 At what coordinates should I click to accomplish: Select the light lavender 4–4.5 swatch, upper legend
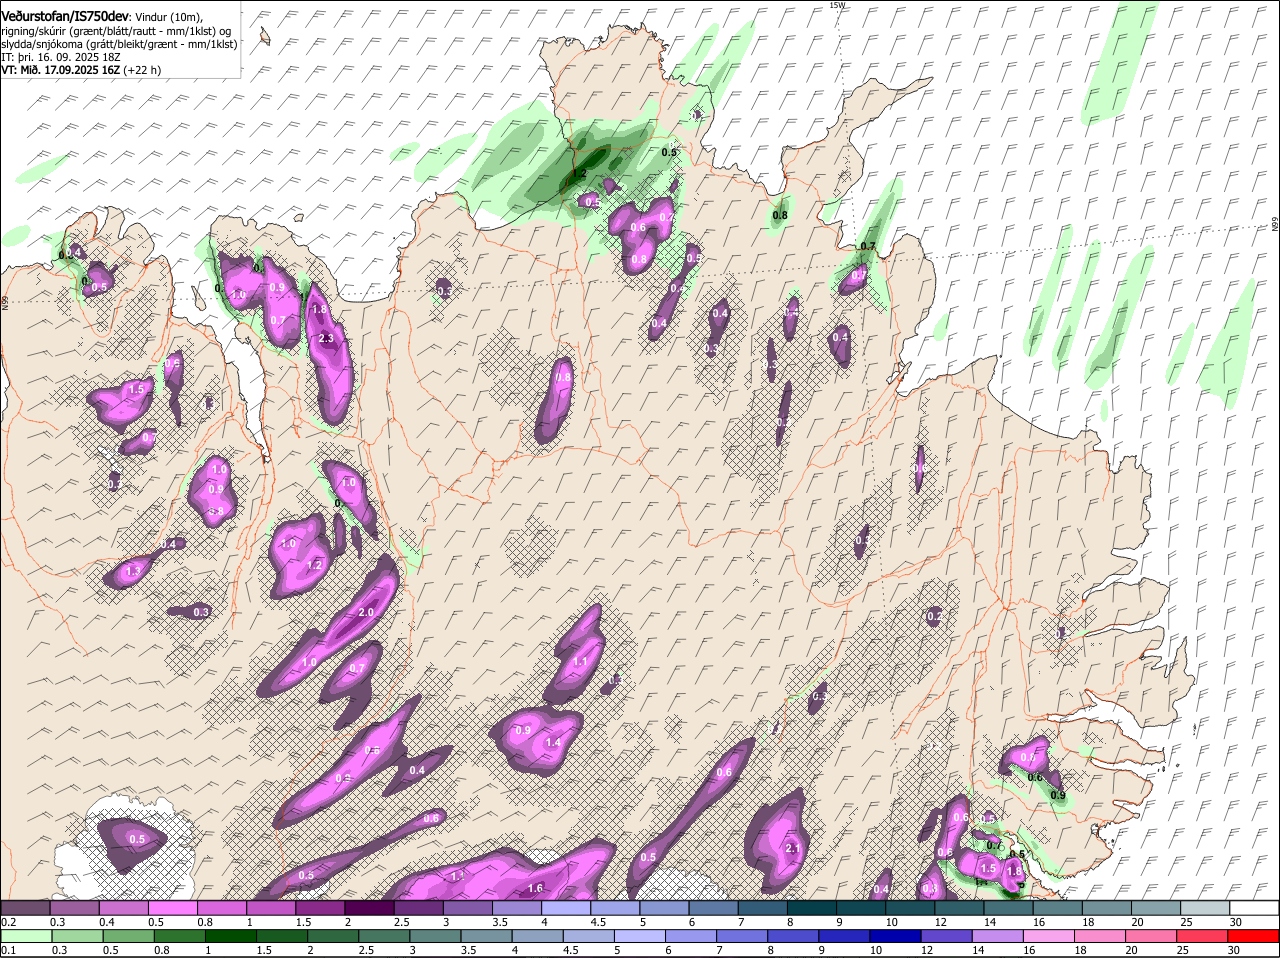coord(567,907)
